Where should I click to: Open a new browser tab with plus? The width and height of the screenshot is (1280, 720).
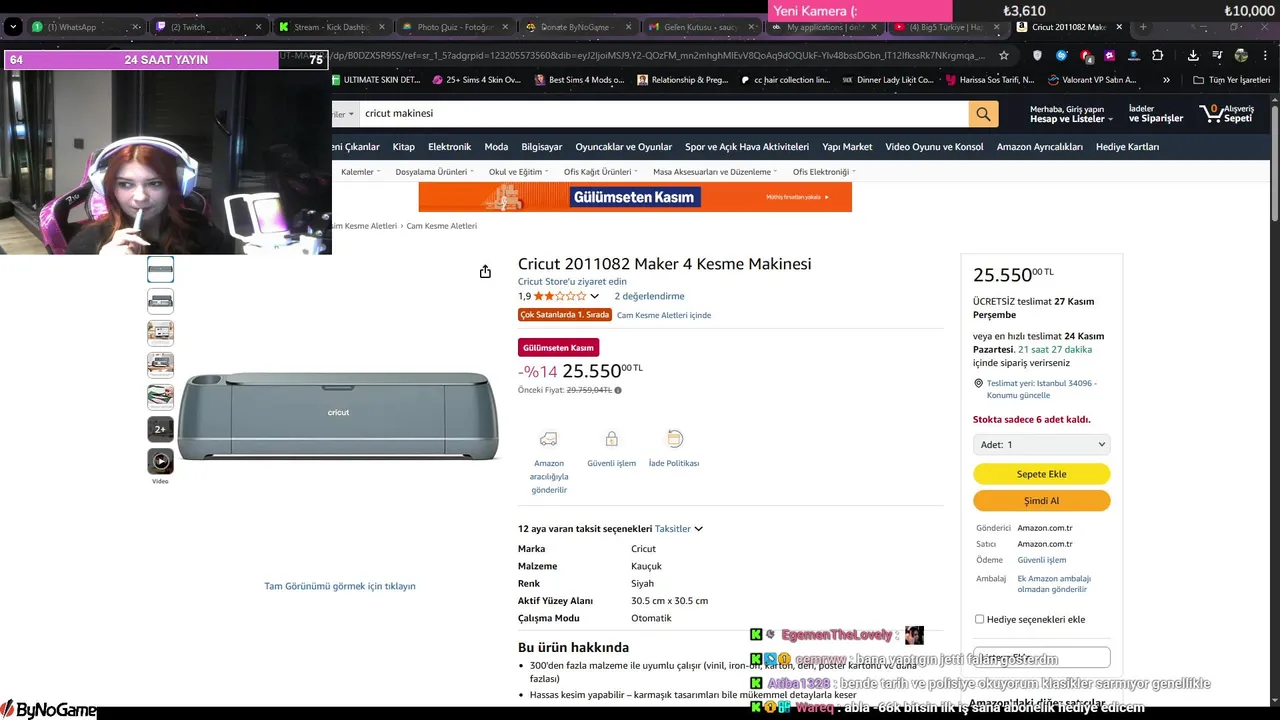point(1143,27)
